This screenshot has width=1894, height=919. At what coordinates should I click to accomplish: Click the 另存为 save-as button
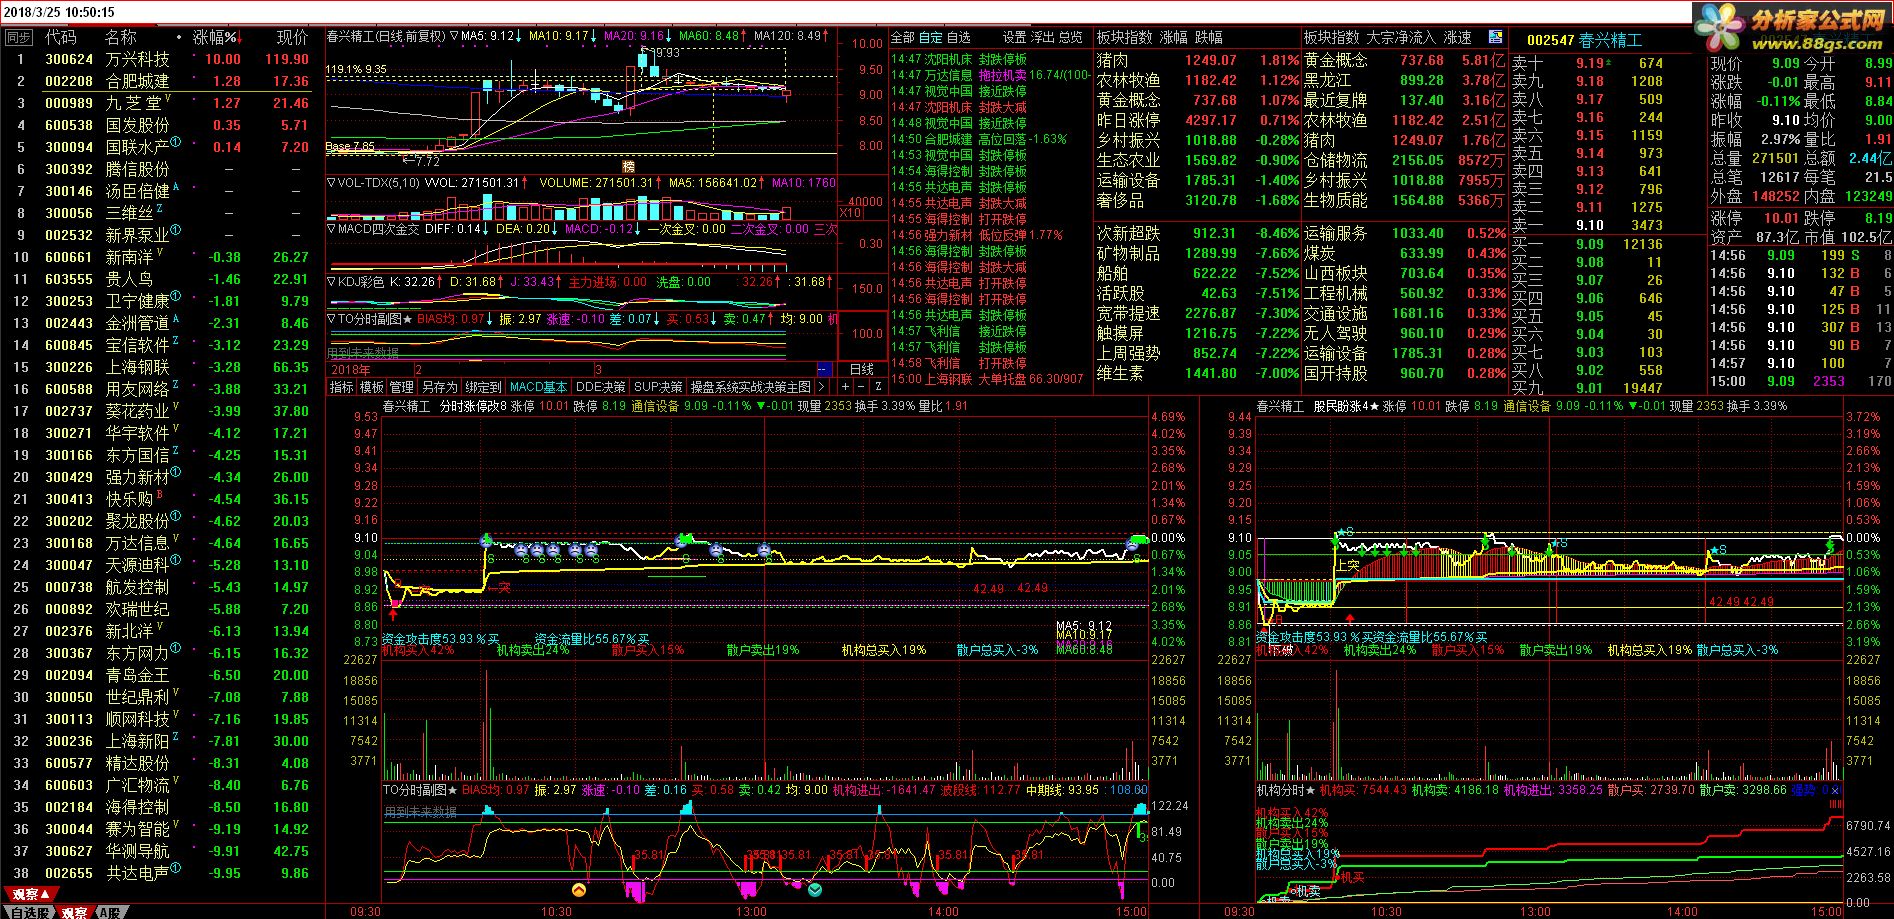click(439, 387)
